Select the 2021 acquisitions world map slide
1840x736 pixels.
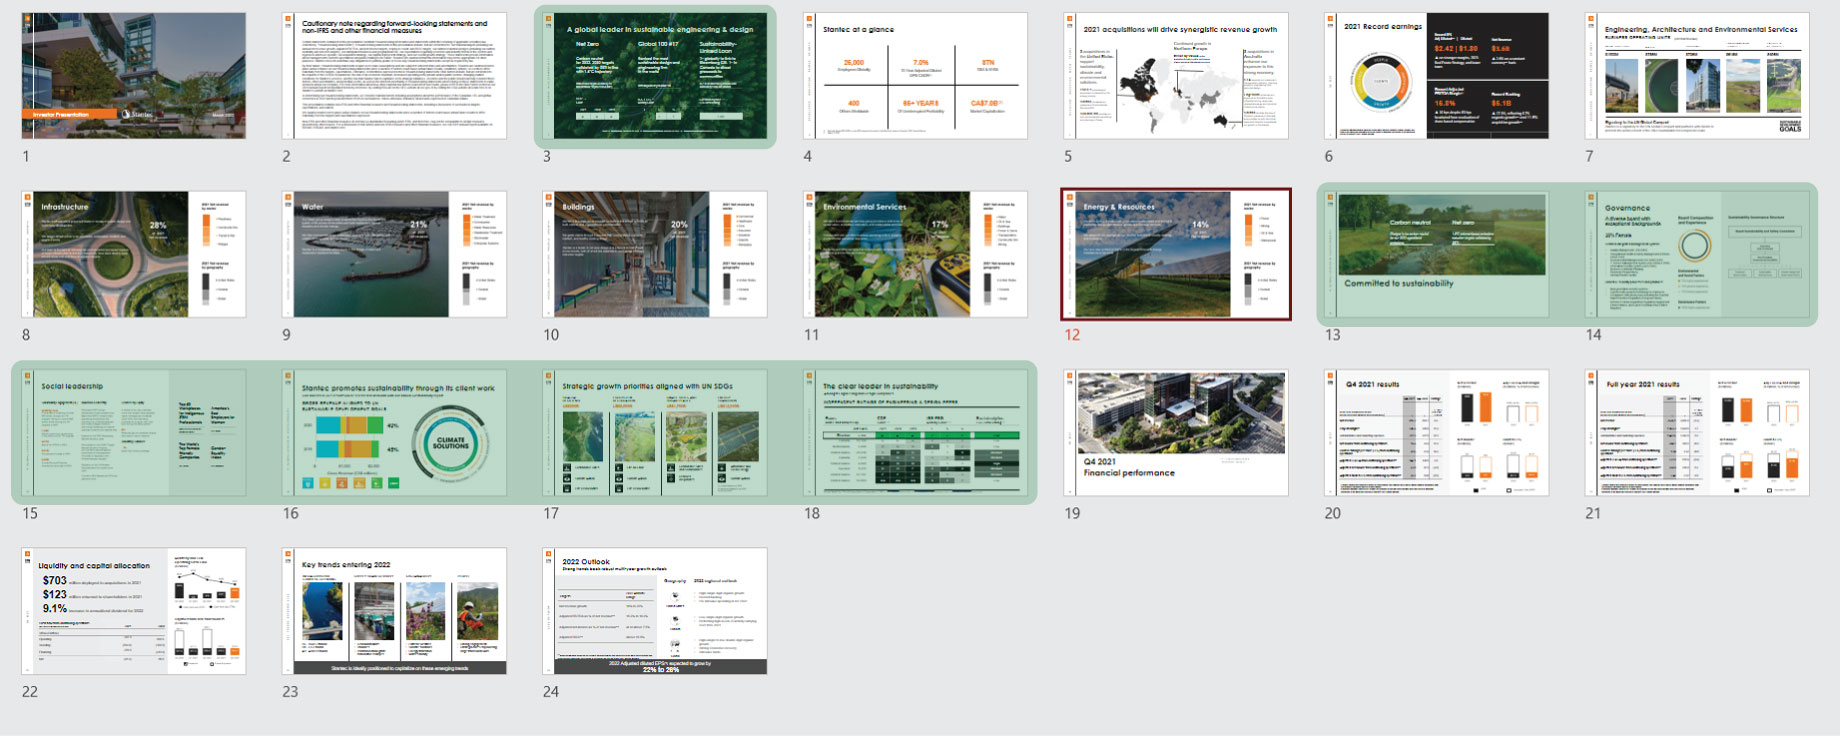pyautogui.click(x=1176, y=76)
